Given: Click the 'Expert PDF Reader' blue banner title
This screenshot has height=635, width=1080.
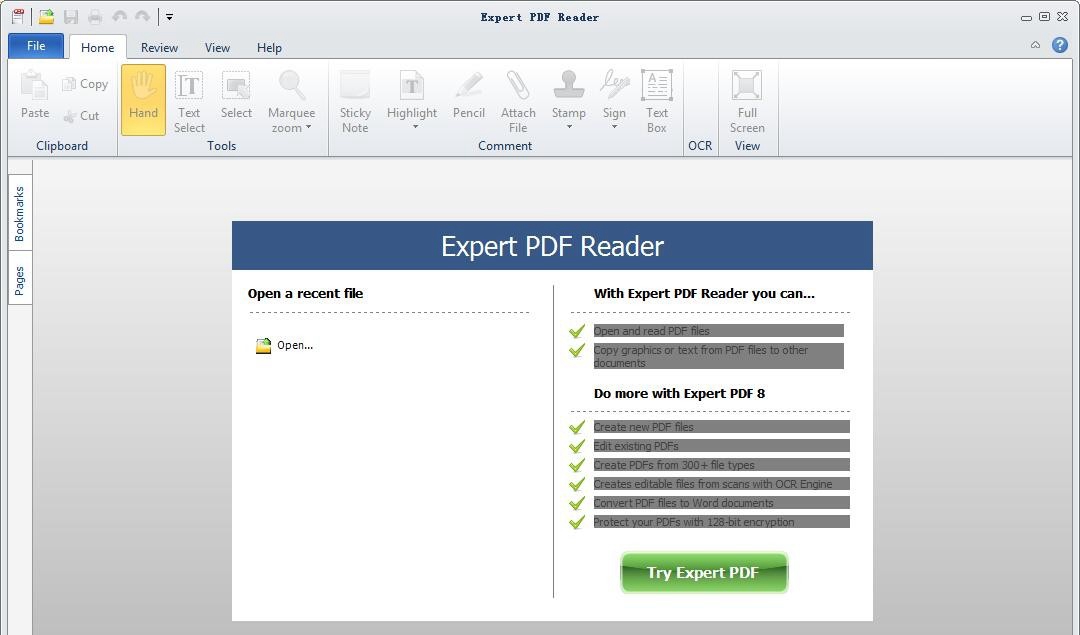Looking at the screenshot, I should click(552, 246).
